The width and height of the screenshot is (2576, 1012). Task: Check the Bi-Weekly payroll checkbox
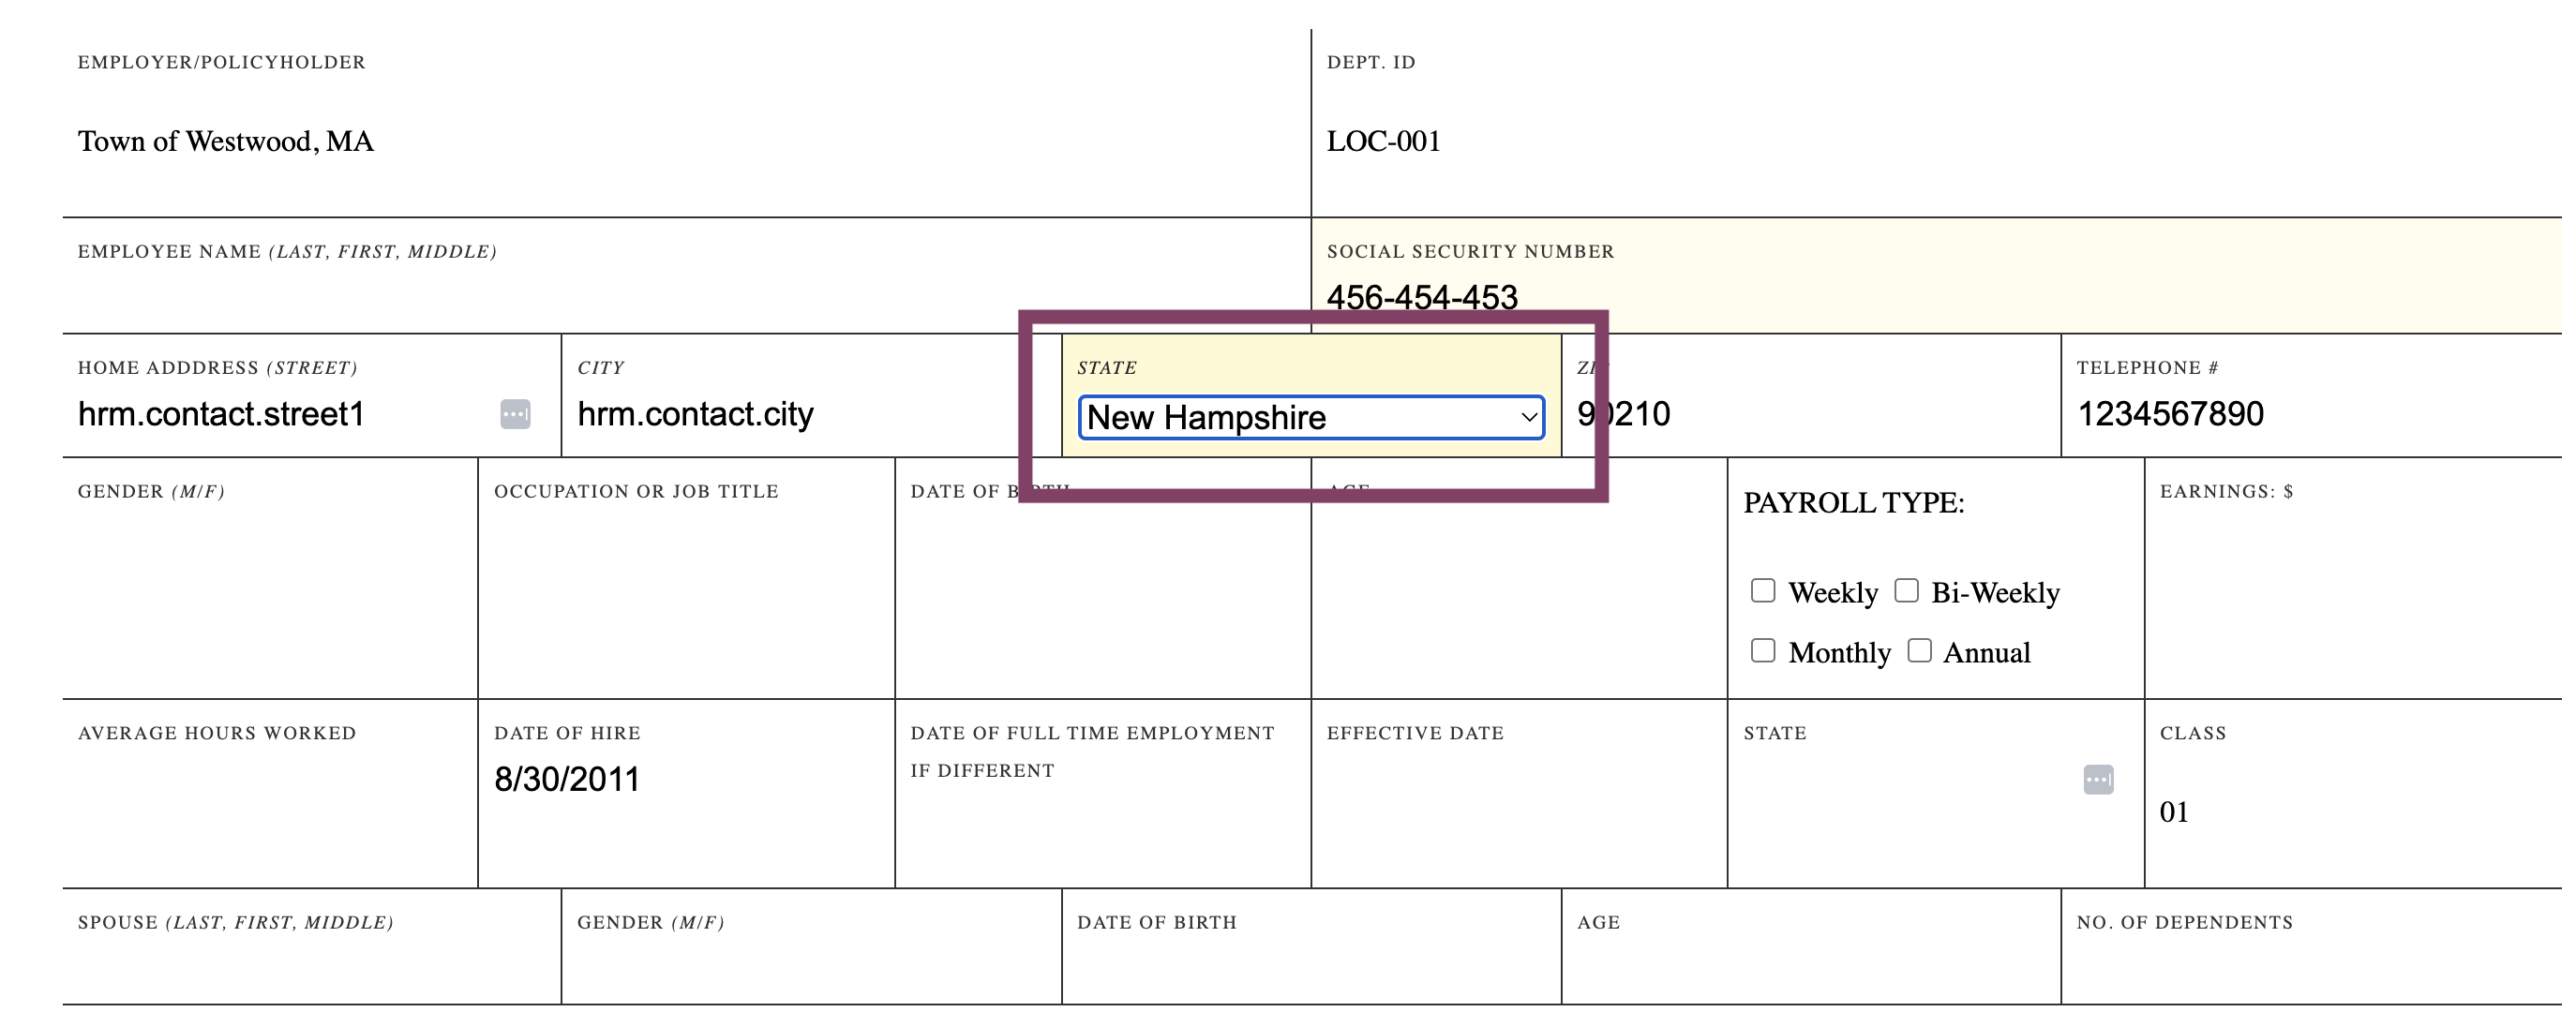tap(1906, 590)
